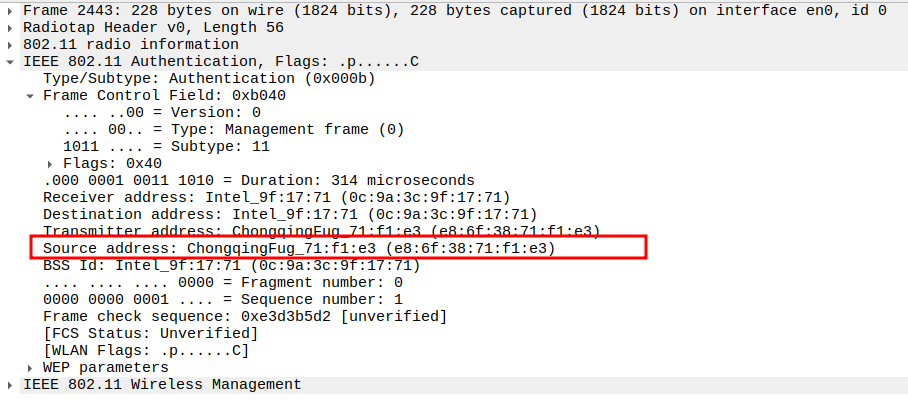Select the highlighted Source address row

point(298,248)
